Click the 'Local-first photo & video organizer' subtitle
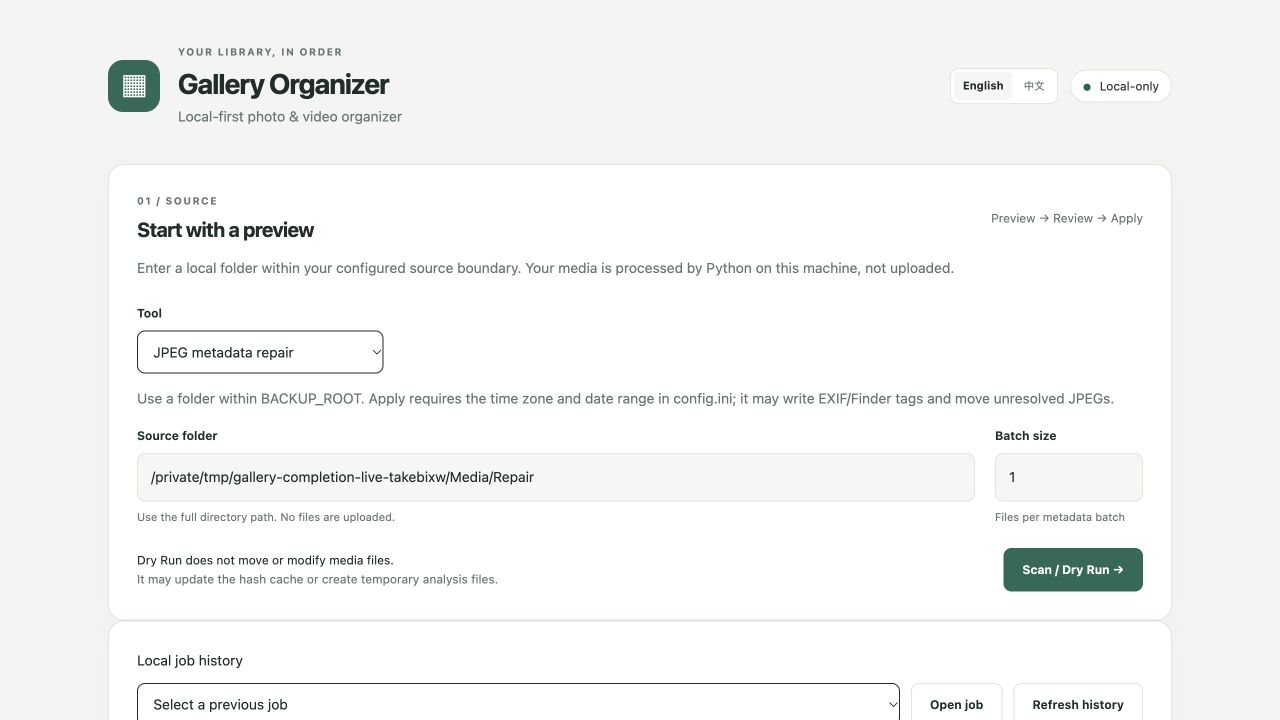 [x=290, y=117]
